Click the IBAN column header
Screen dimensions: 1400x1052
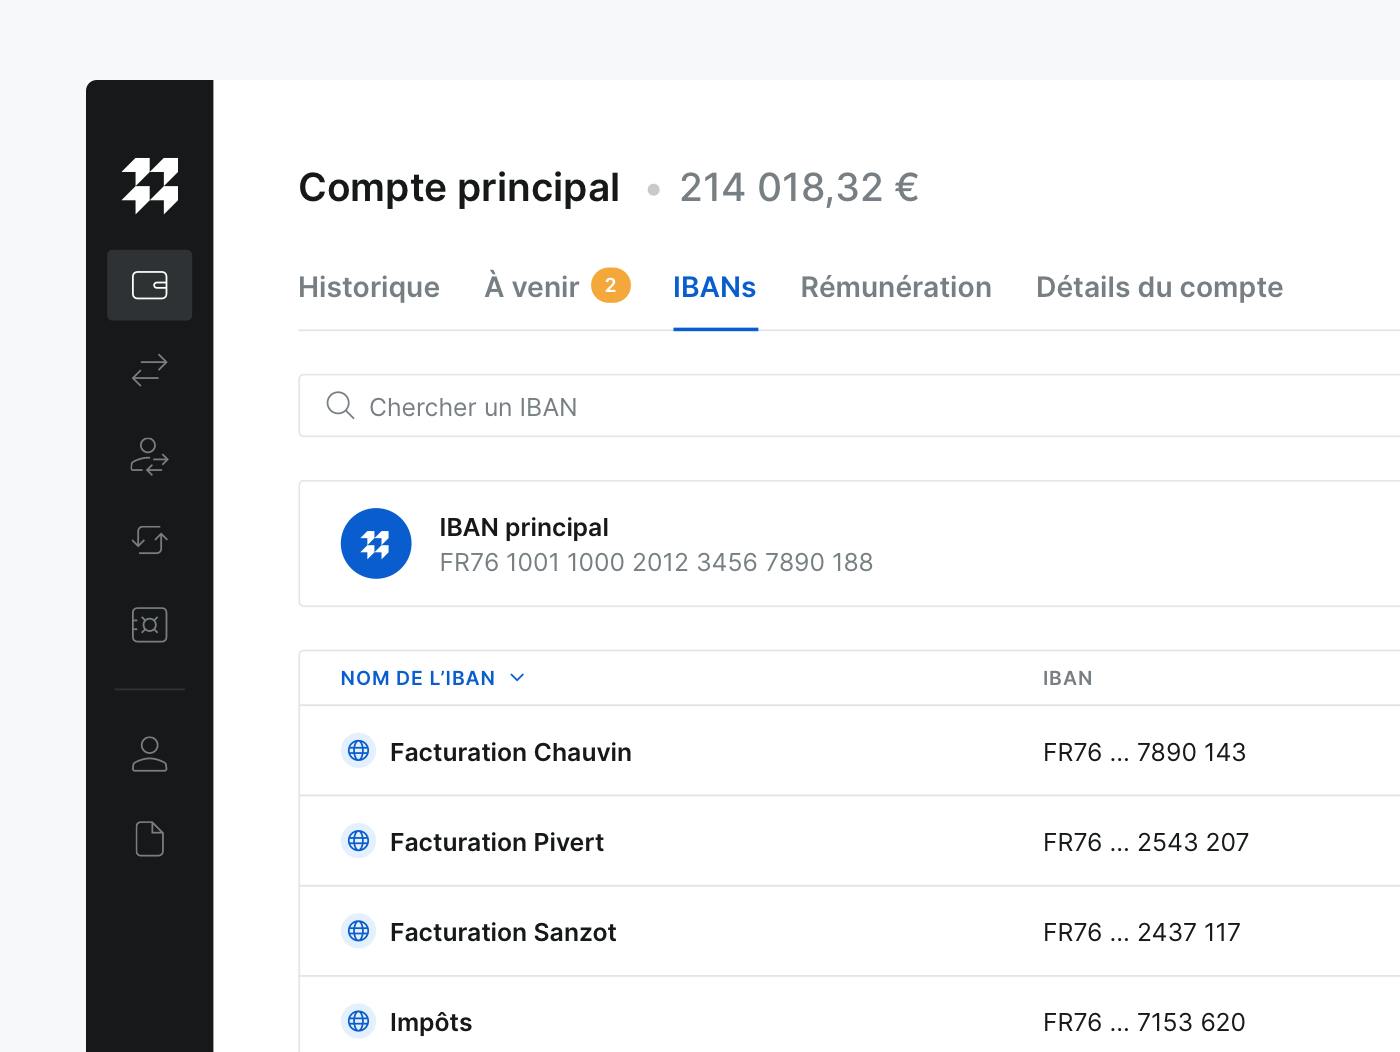click(x=1067, y=678)
